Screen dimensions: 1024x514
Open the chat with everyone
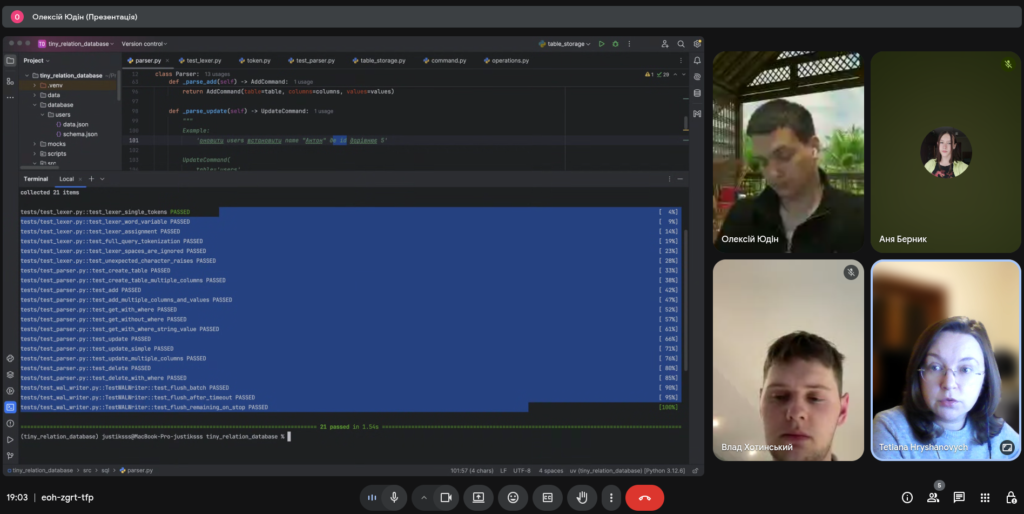pos(959,497)
